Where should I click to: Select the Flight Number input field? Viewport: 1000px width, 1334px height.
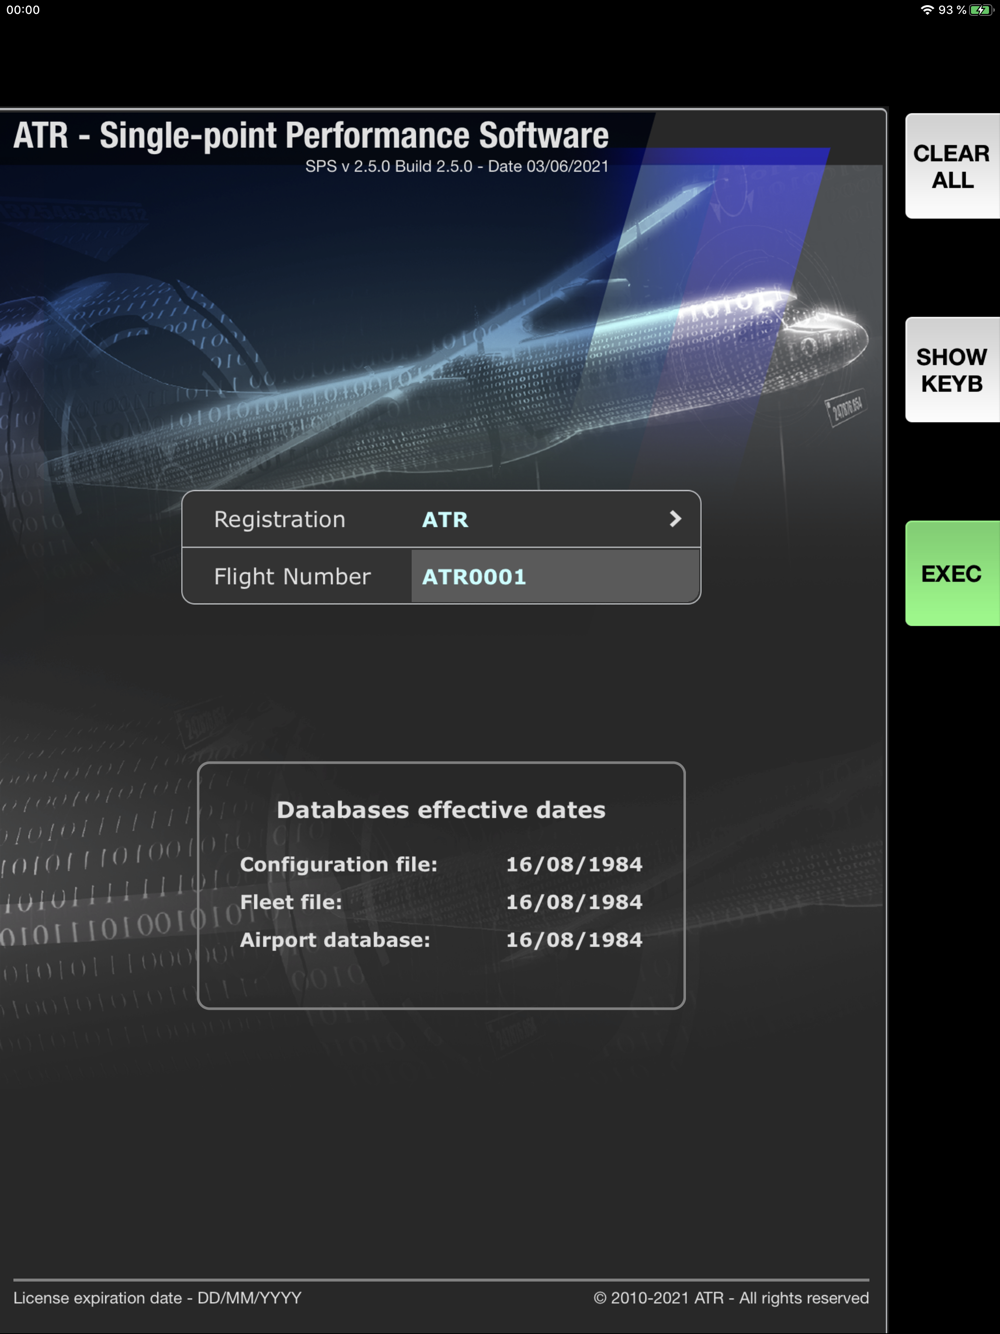pos(555,576)
